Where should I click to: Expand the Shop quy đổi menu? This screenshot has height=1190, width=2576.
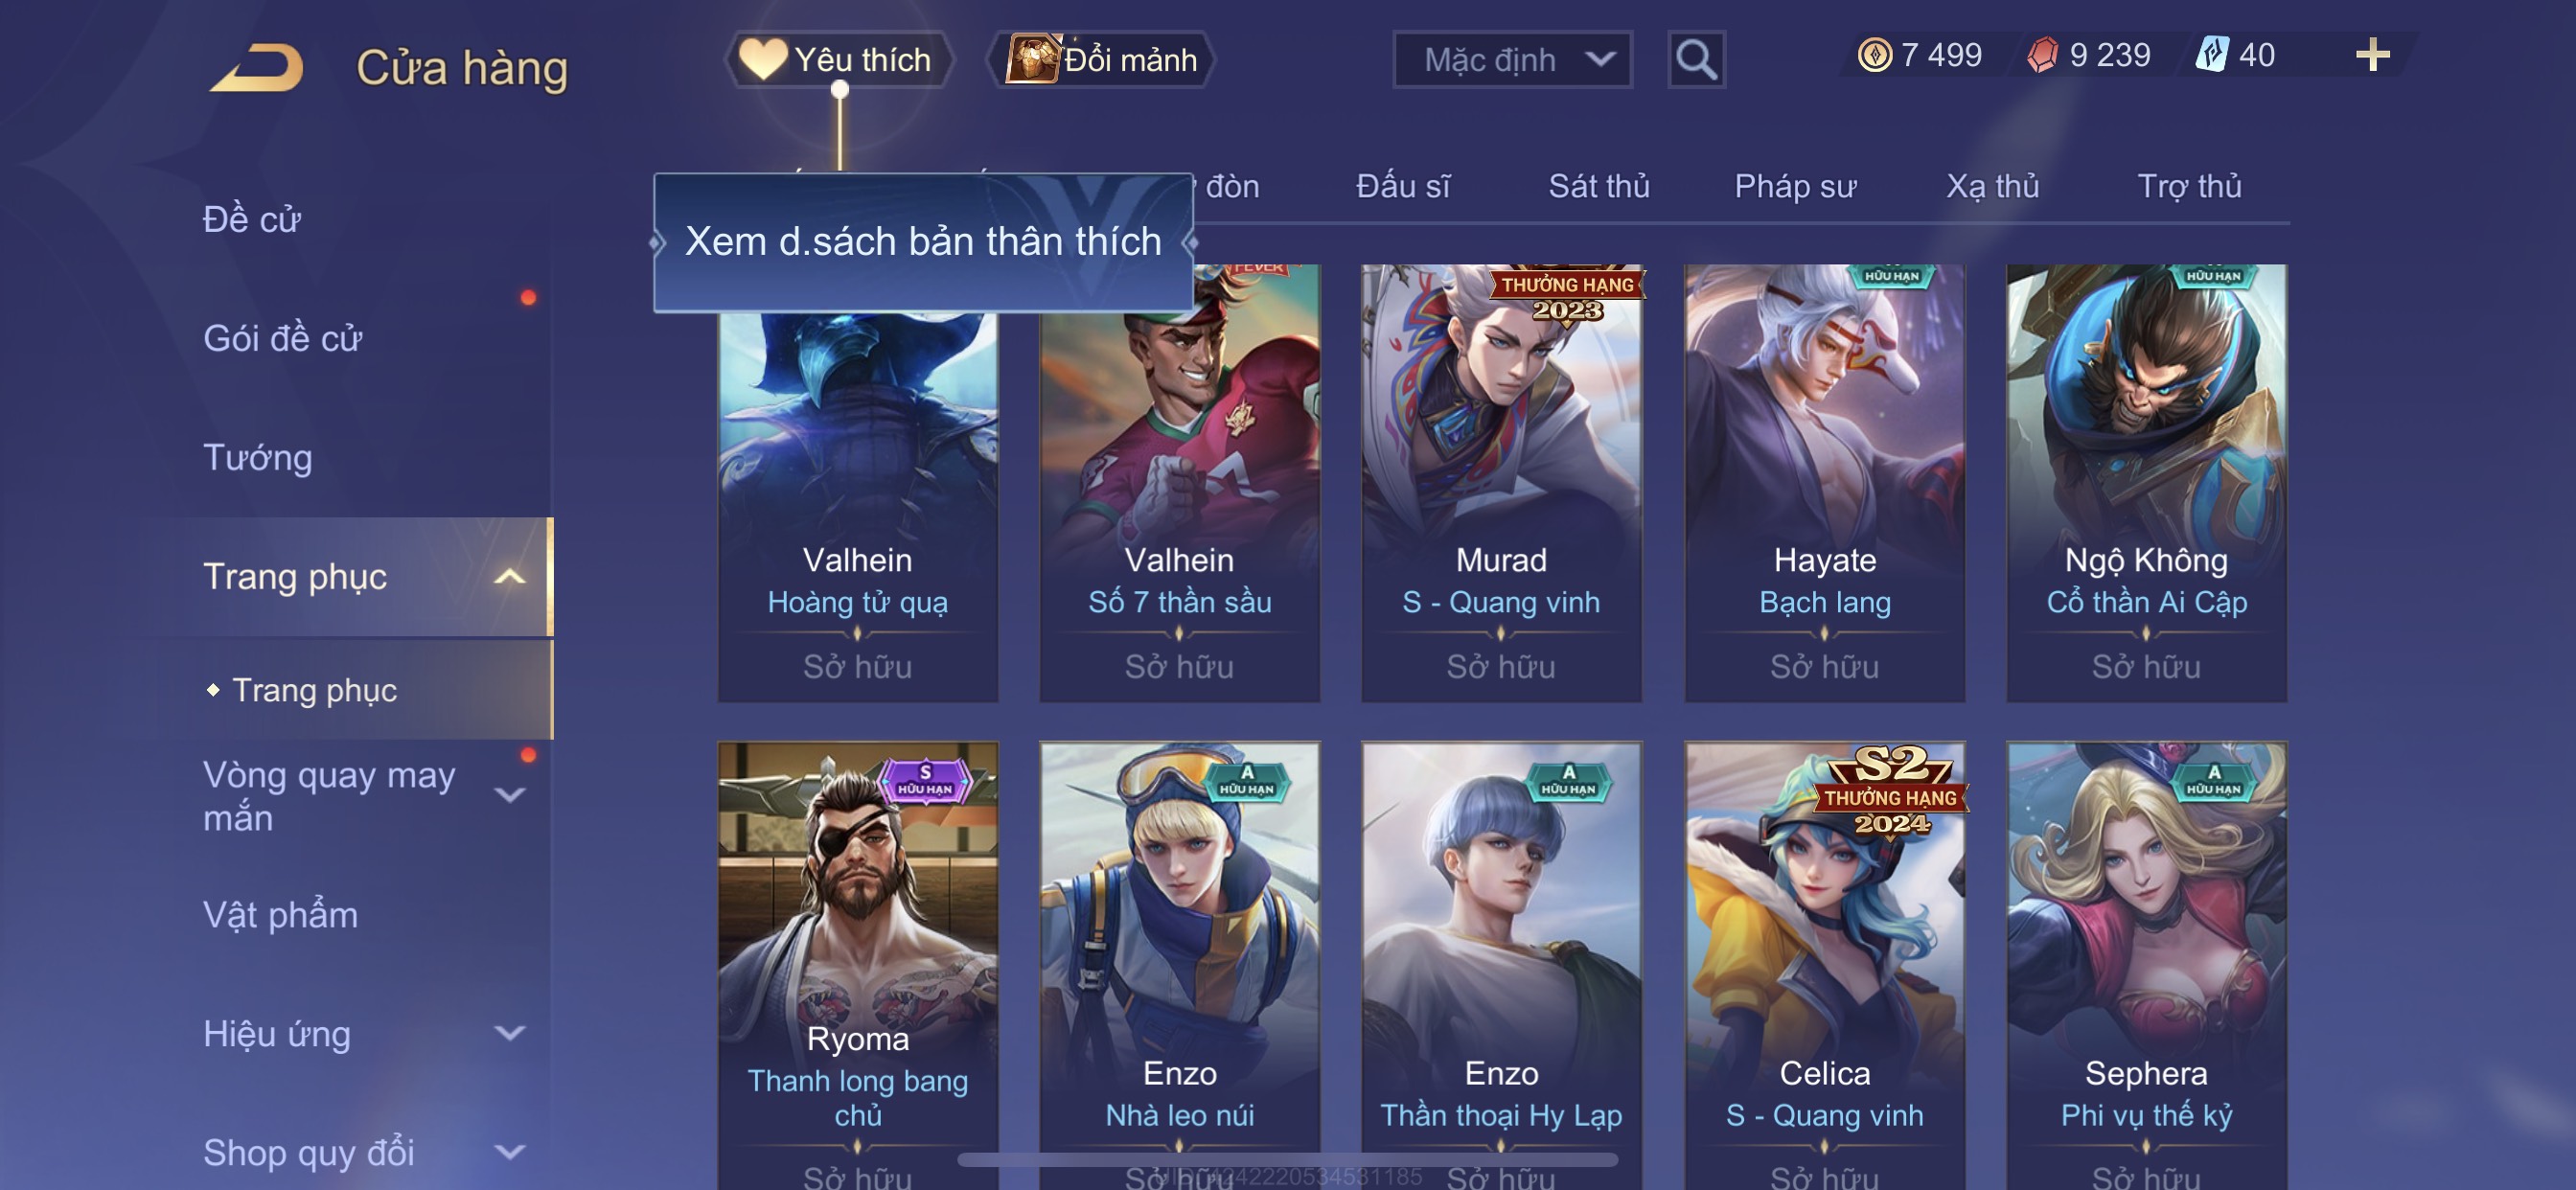tap(510, 1152)
